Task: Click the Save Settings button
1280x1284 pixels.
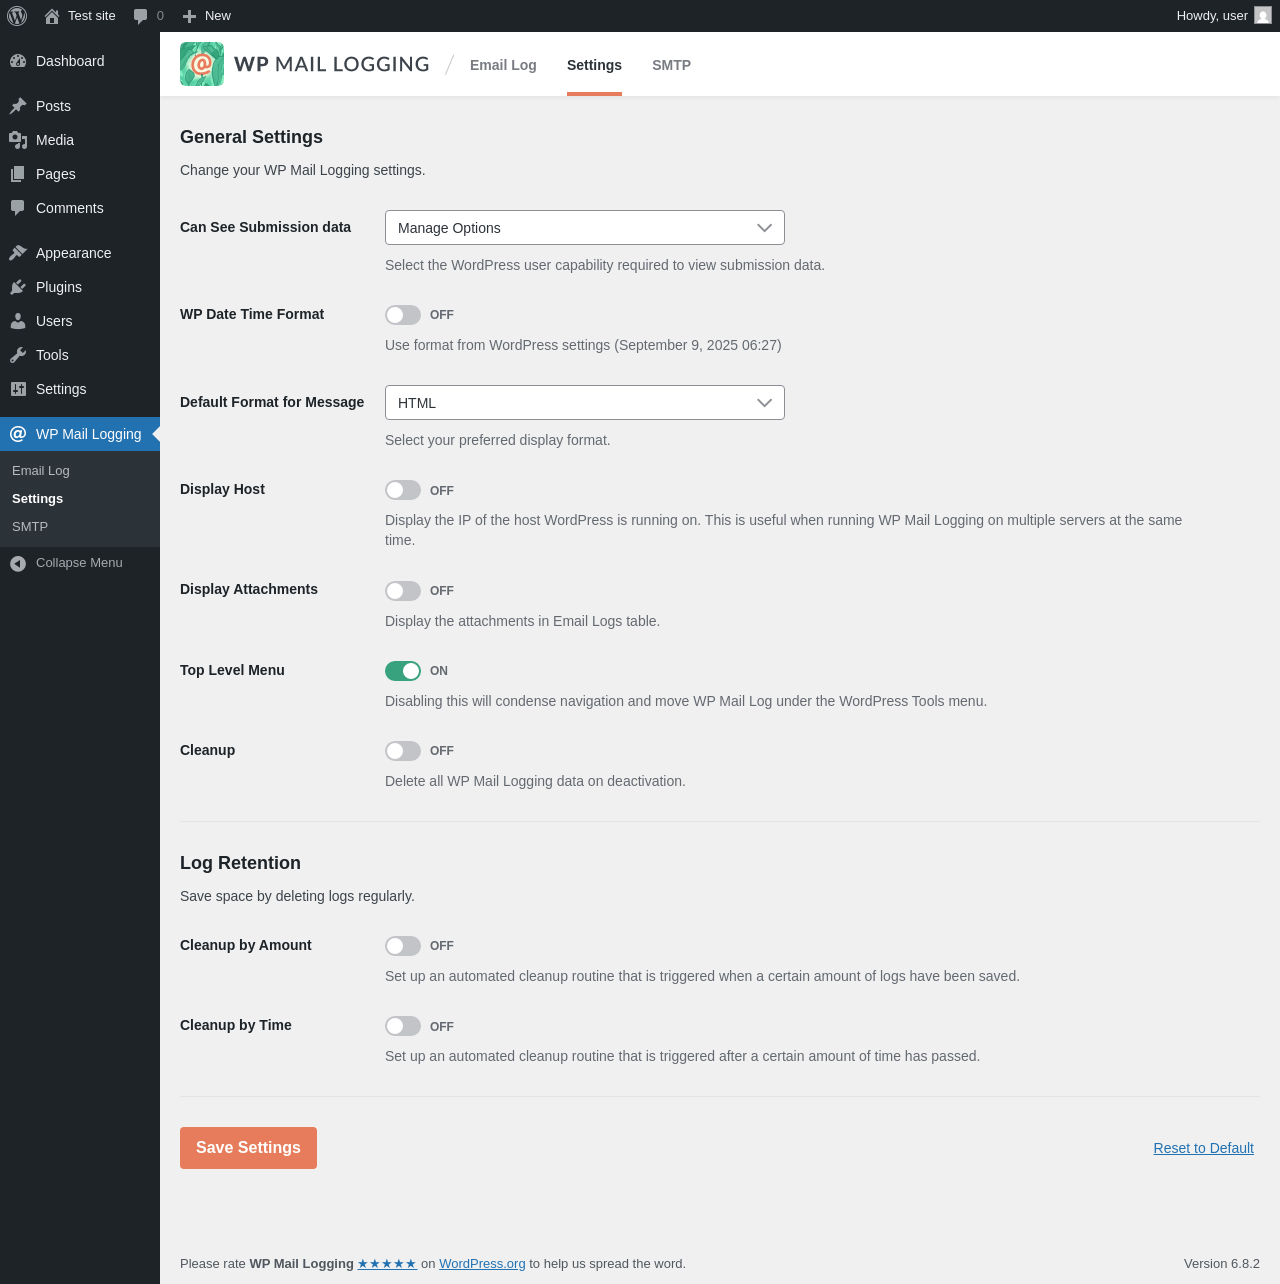Action: [x=248, y=1148]
